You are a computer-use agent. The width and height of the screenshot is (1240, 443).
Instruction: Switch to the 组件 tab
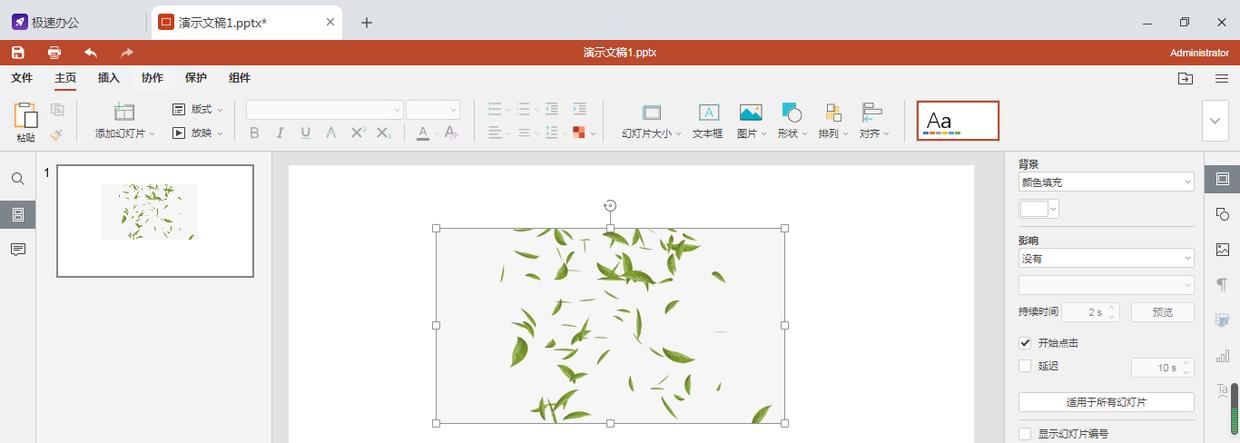point(240,78)
